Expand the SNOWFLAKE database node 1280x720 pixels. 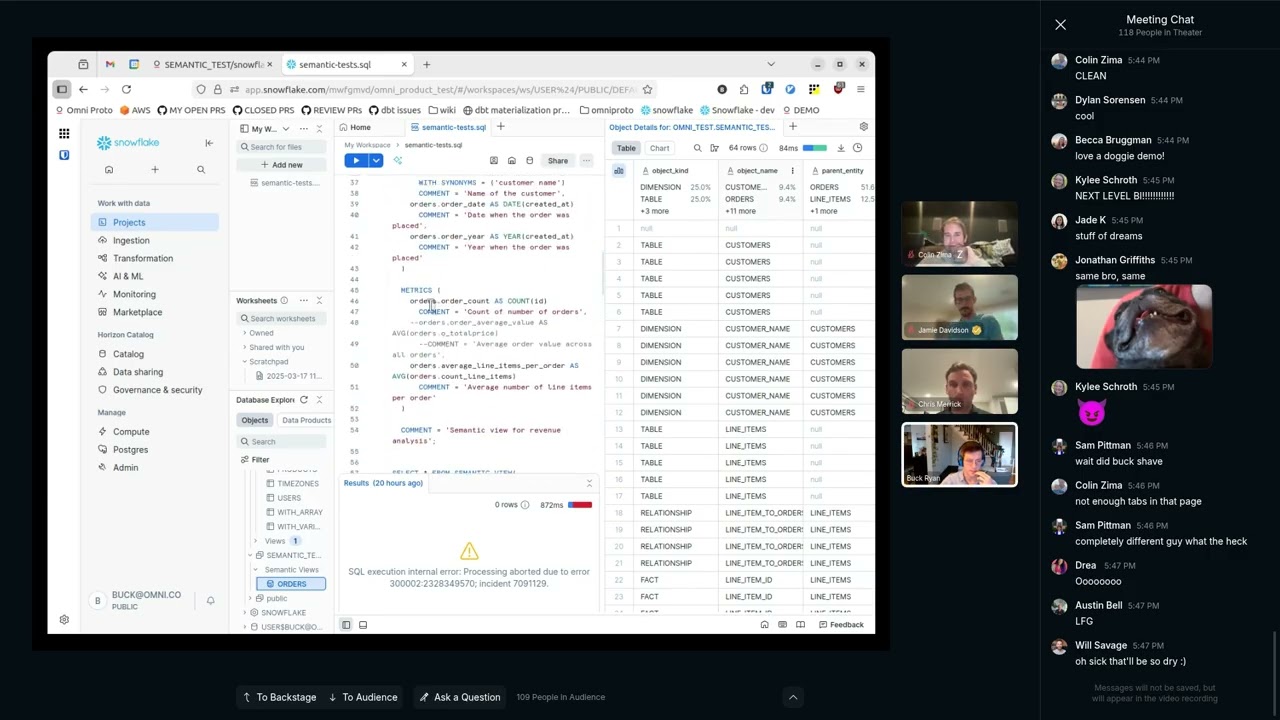tap(245, 613)
